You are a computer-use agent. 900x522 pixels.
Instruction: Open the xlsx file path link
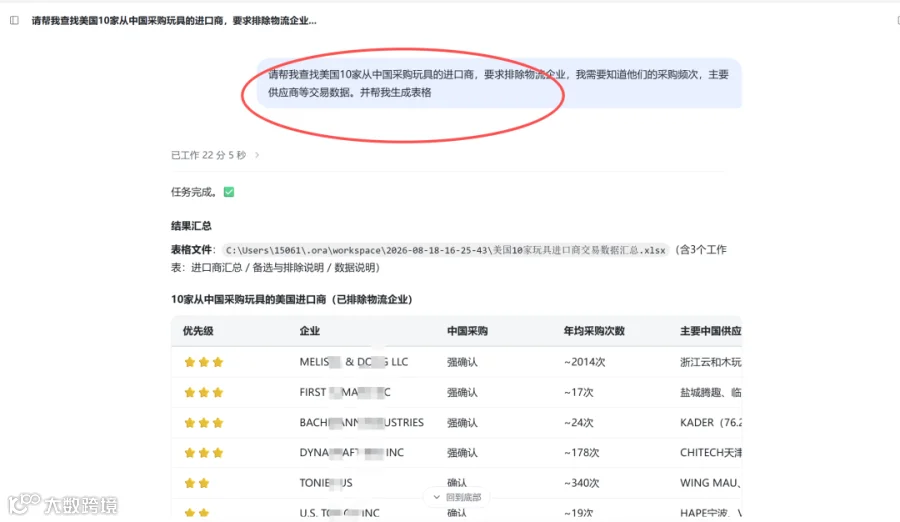click(x=445, y=250)
